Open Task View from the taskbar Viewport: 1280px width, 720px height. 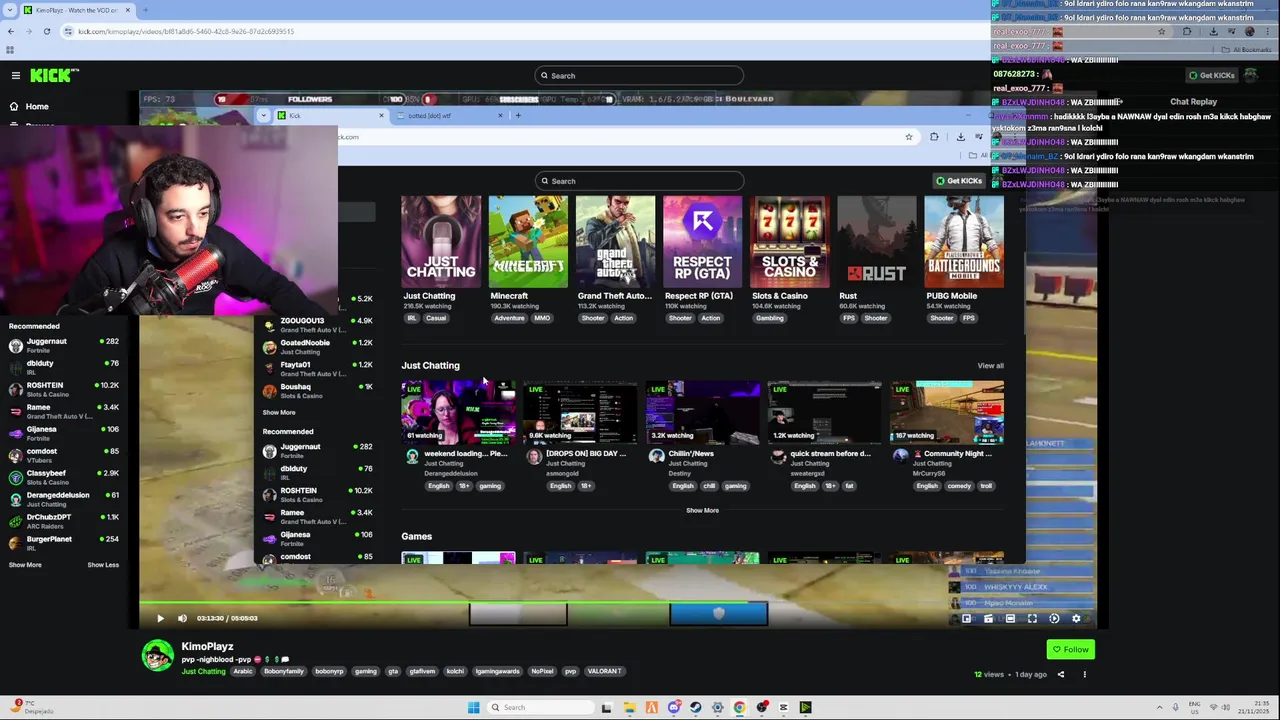point(606,707)
